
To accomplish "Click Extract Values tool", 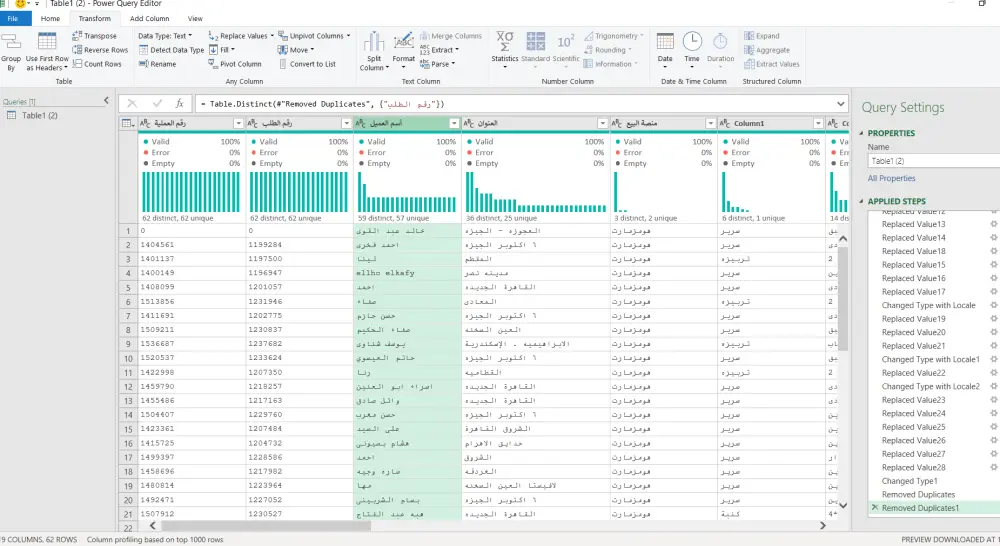I will (772, 64).
